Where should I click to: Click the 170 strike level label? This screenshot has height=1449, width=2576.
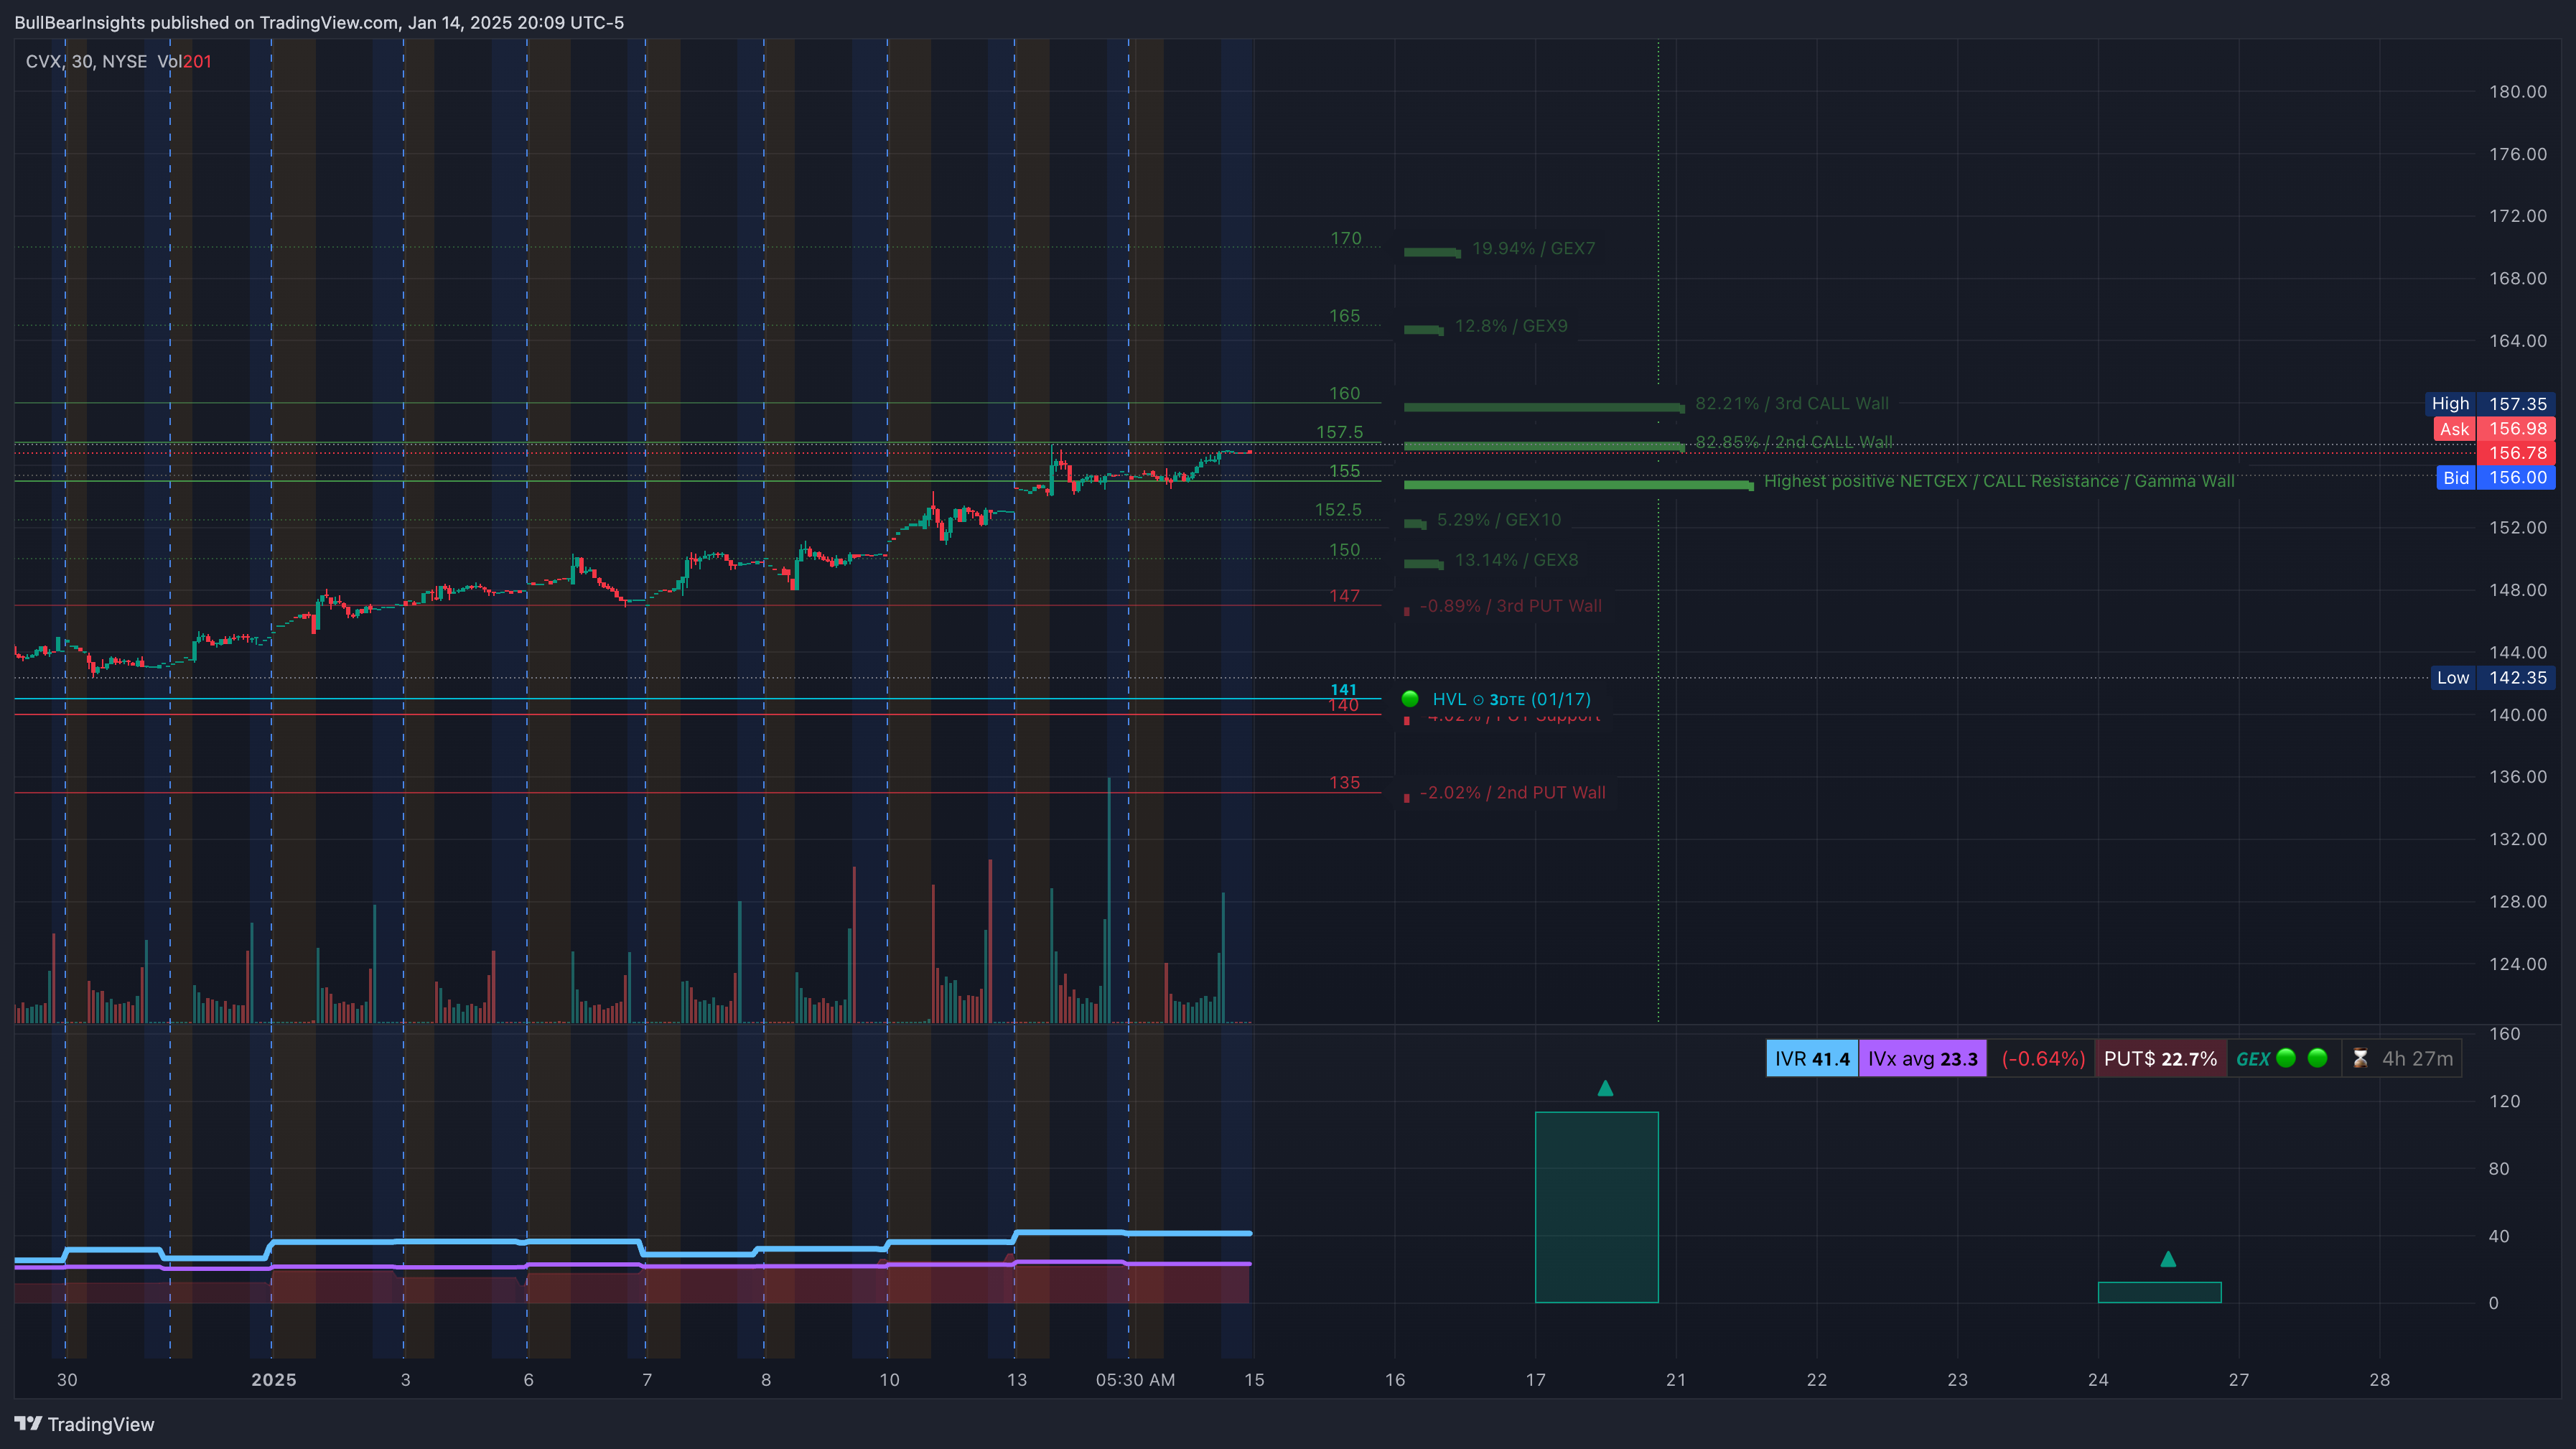1345,238
